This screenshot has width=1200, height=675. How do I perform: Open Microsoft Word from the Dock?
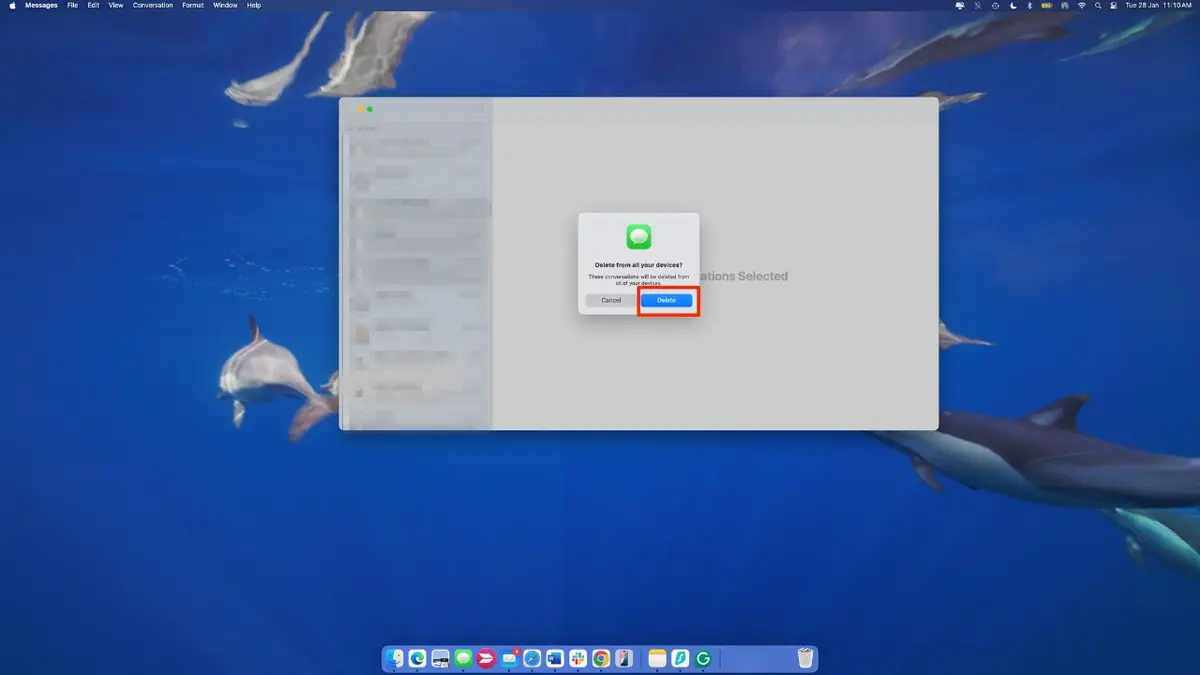click(555, 658)
